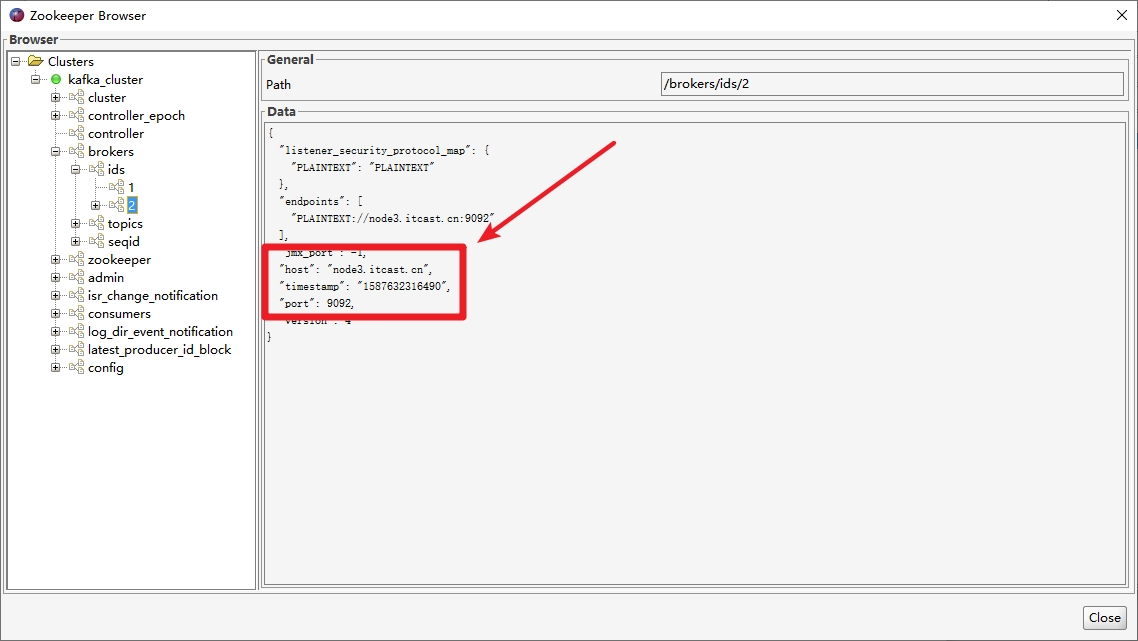Viewport: 1138px width, 641px height.
Task: Select the controller node icon
Action: pos(76,133)
